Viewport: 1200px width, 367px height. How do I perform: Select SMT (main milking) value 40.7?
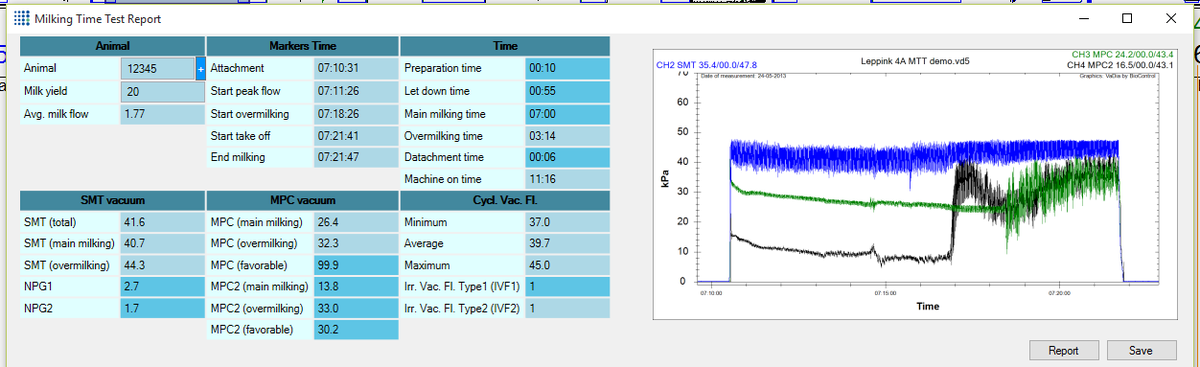[162, 244]
